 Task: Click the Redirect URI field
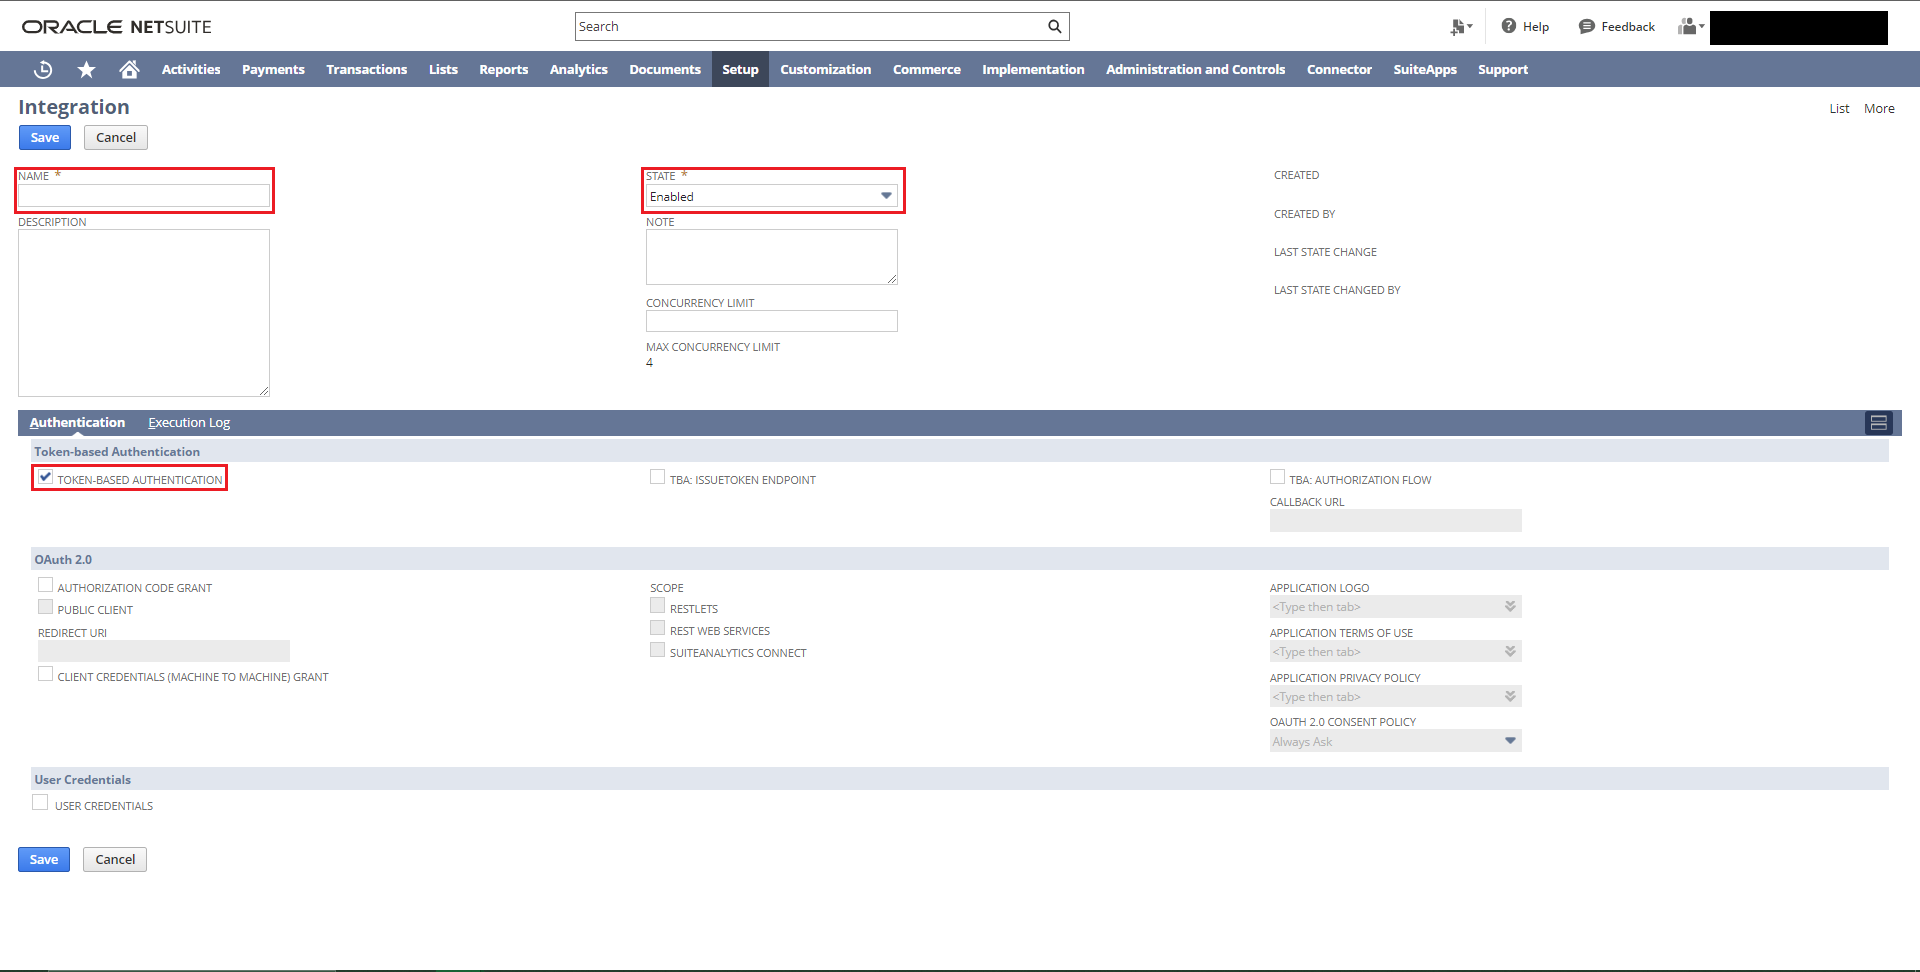pos(164,651)
